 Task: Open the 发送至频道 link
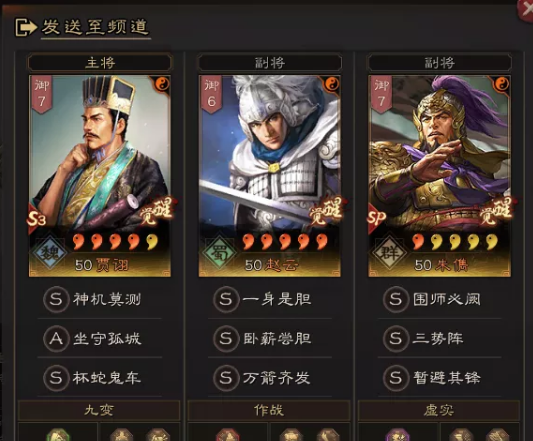click(95, 27)
